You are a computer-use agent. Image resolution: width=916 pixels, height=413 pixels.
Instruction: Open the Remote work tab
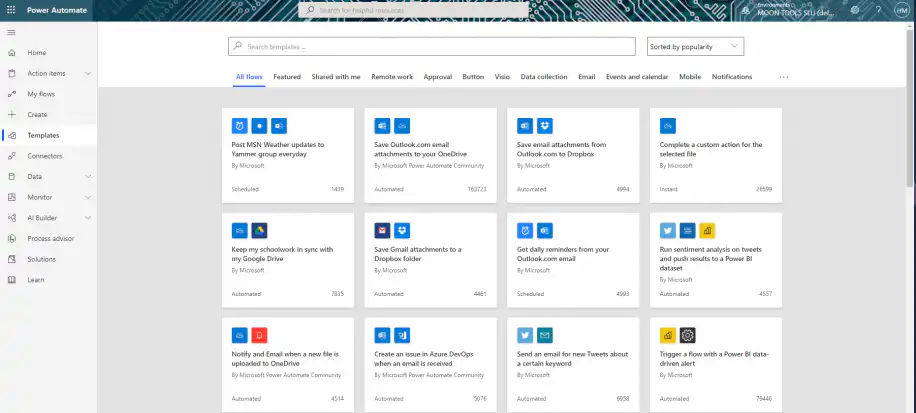[x=392, y=77]
